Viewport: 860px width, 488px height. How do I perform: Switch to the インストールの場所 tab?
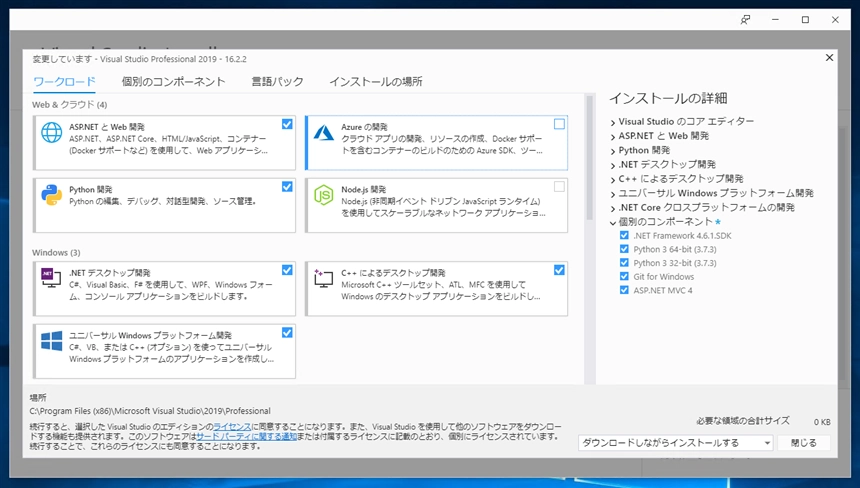376,82
